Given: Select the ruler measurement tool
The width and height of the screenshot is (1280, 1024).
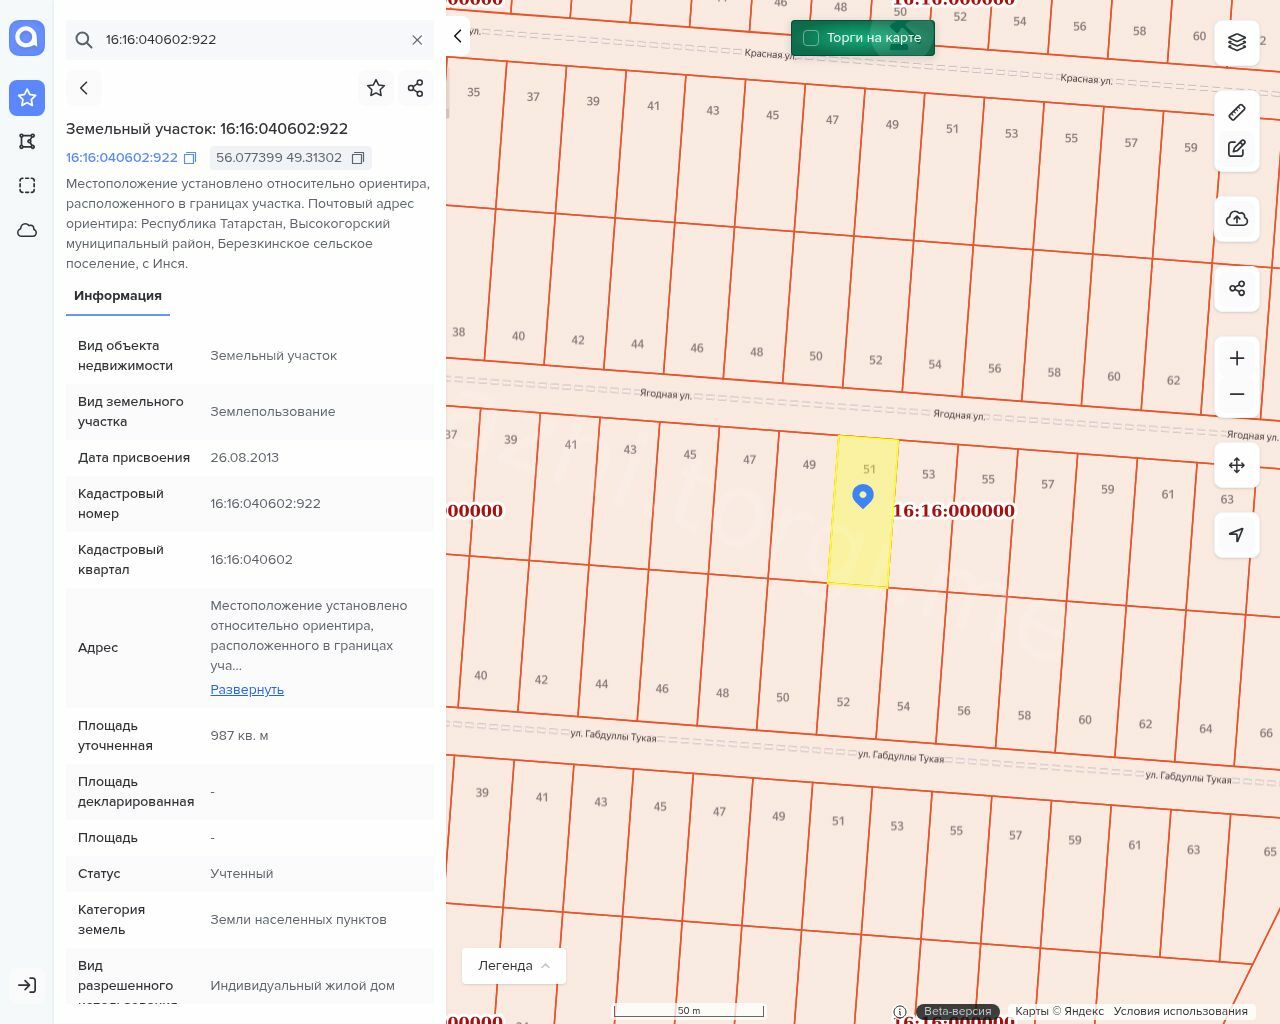Looking at the screenshot, I should point(1237,112).
